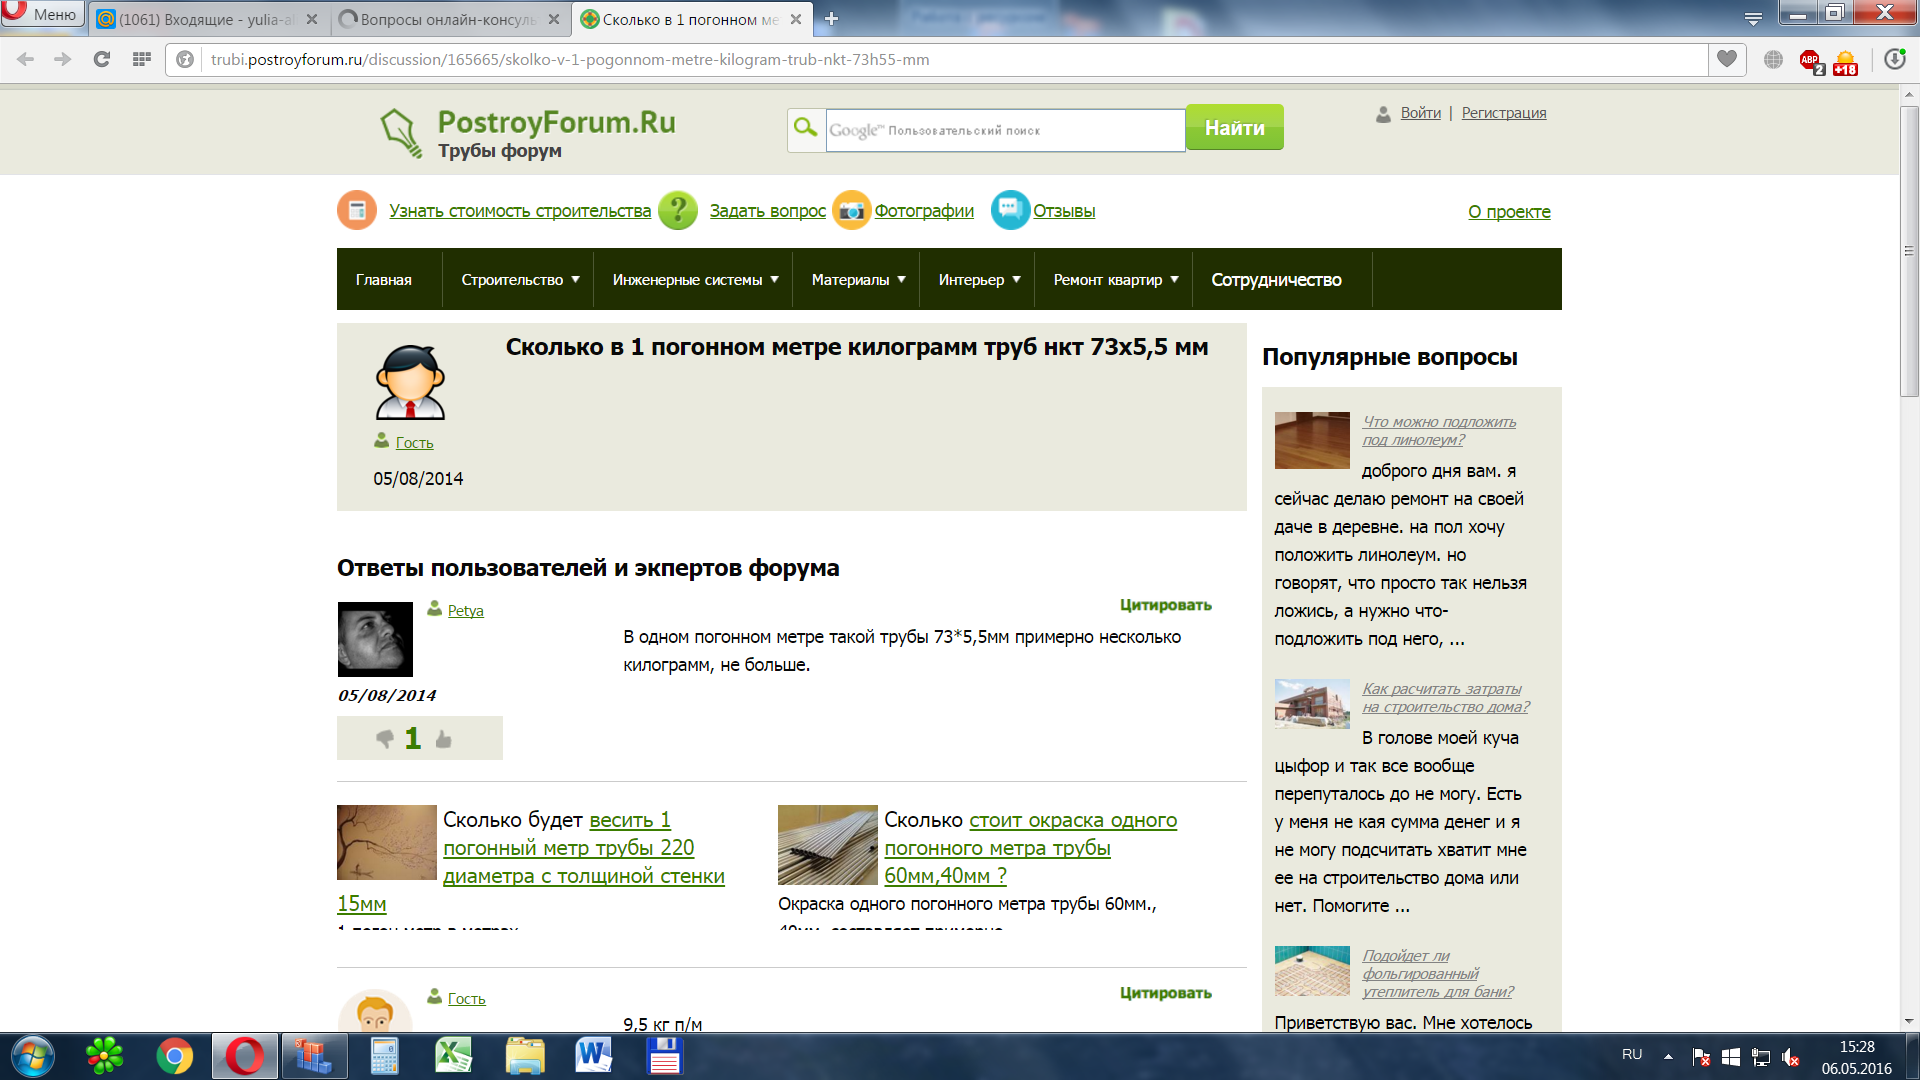
Task: Click the heart bookmark icon in address bar
Action: click(x=1727, y=59)
